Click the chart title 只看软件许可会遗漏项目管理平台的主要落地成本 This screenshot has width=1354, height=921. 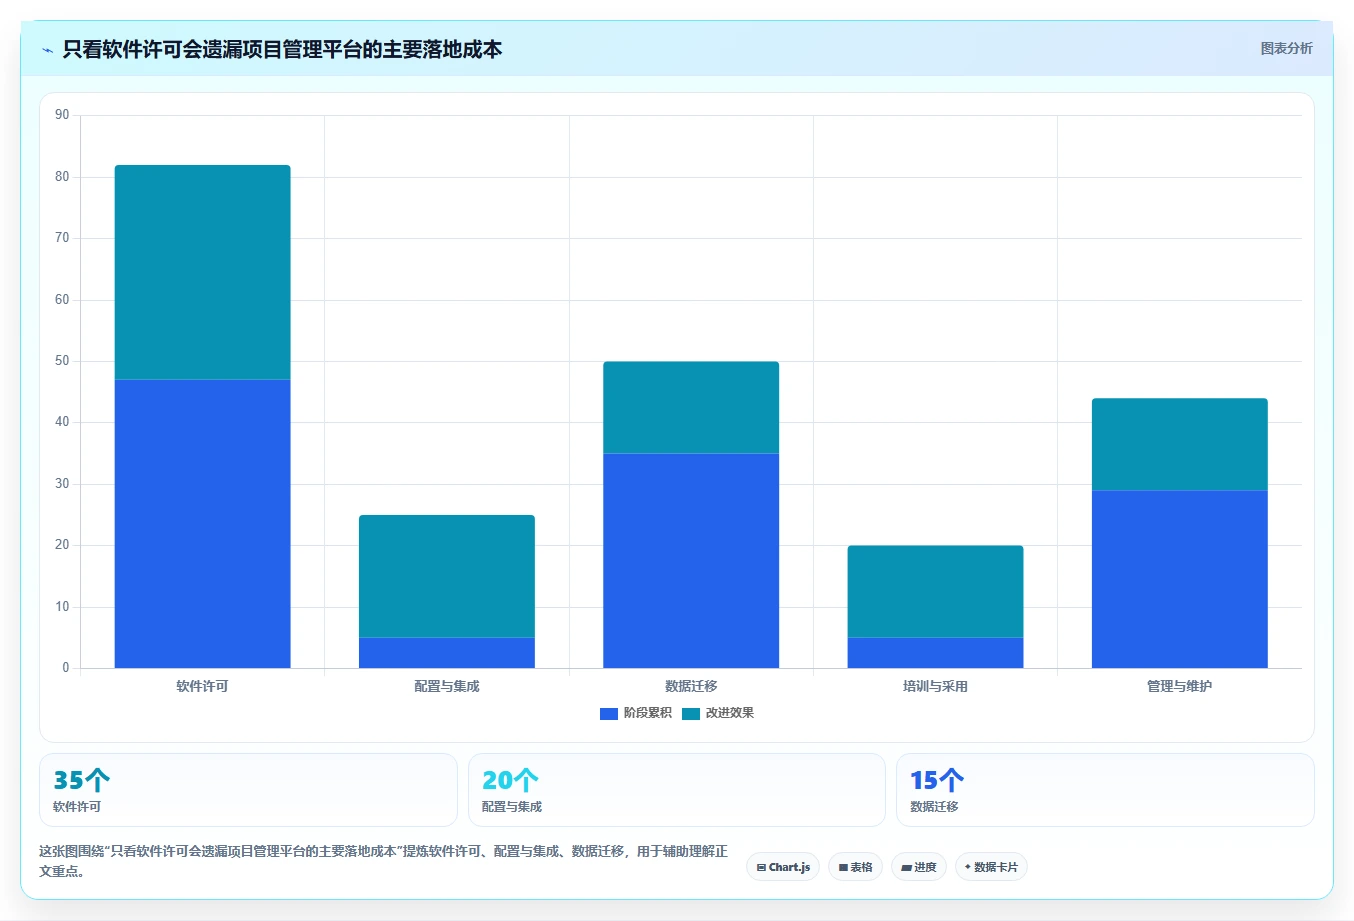282,50
